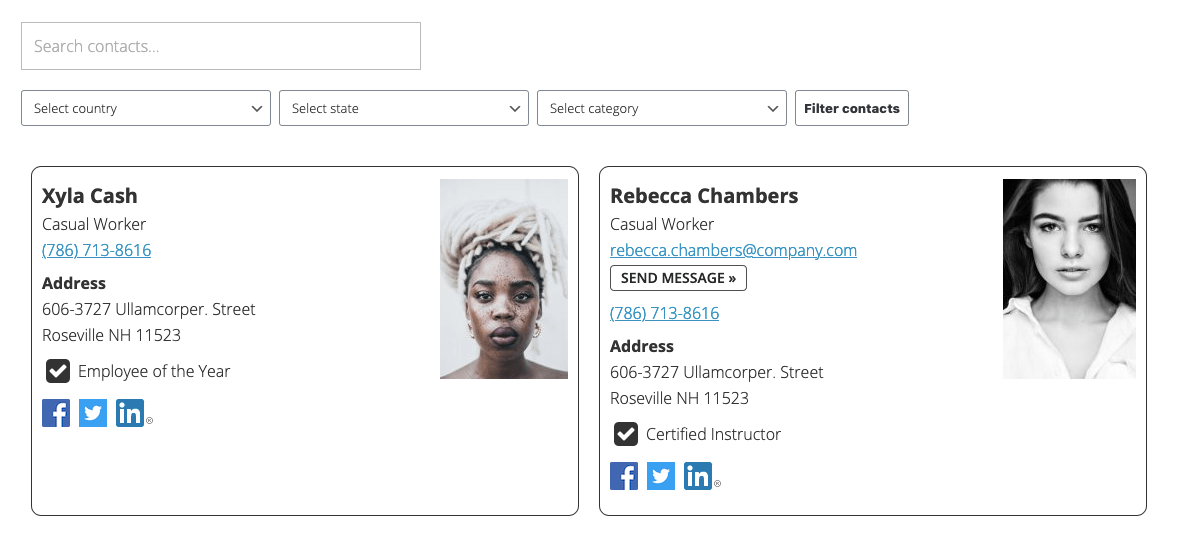This screenshot has height=534, width=1178.
Task: Click the SEND MESSAGE button
Action: [x=678, y=278]
